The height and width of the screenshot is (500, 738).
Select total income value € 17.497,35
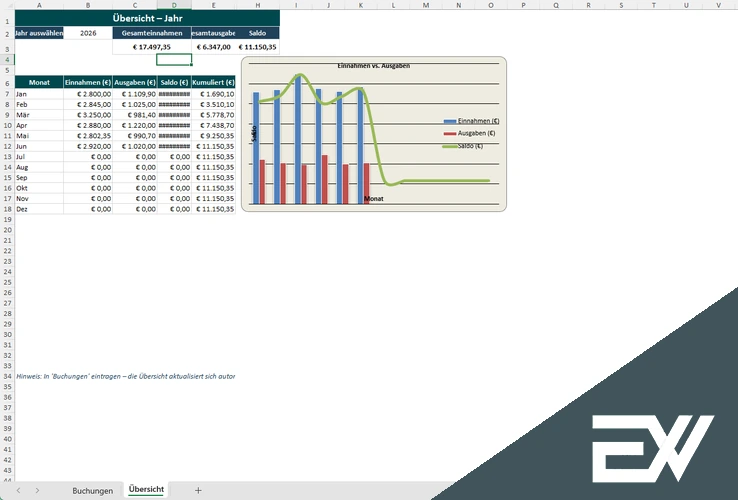point(152,47)
